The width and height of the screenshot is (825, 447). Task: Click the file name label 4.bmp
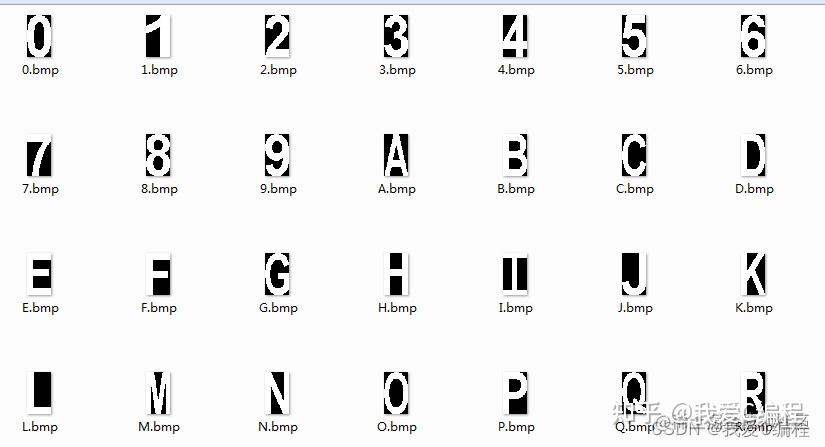pos(516,70)
